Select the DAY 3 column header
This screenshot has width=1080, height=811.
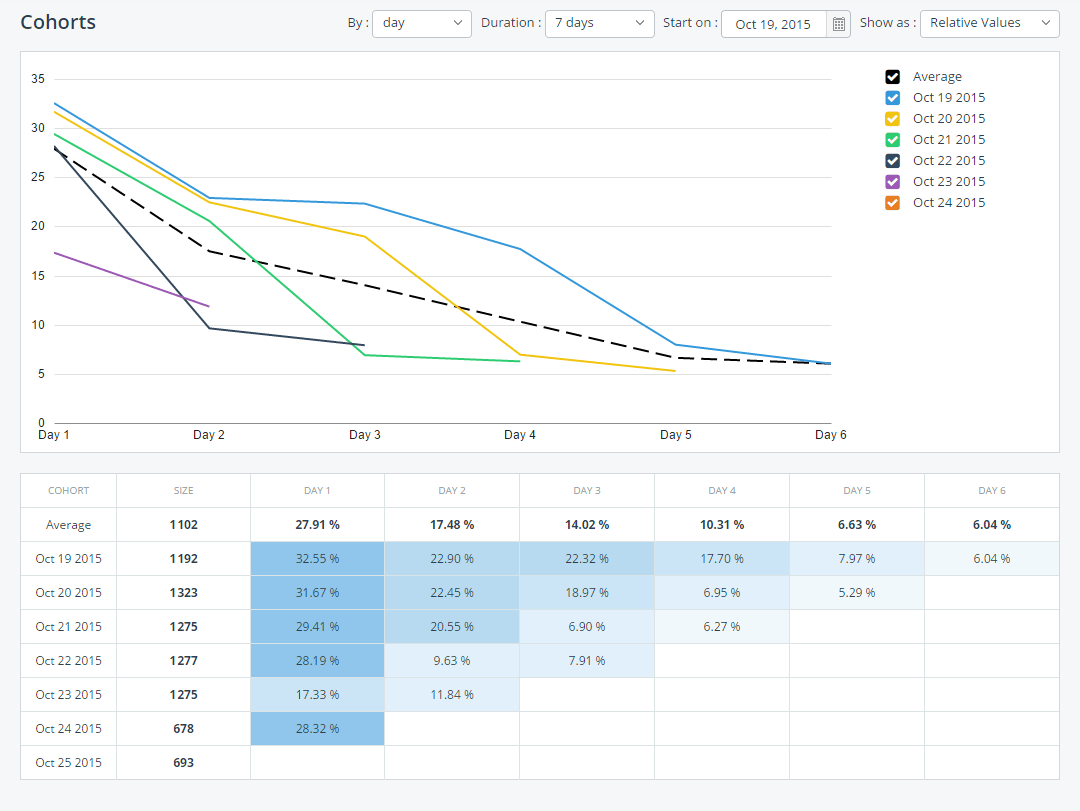point(586,490)
